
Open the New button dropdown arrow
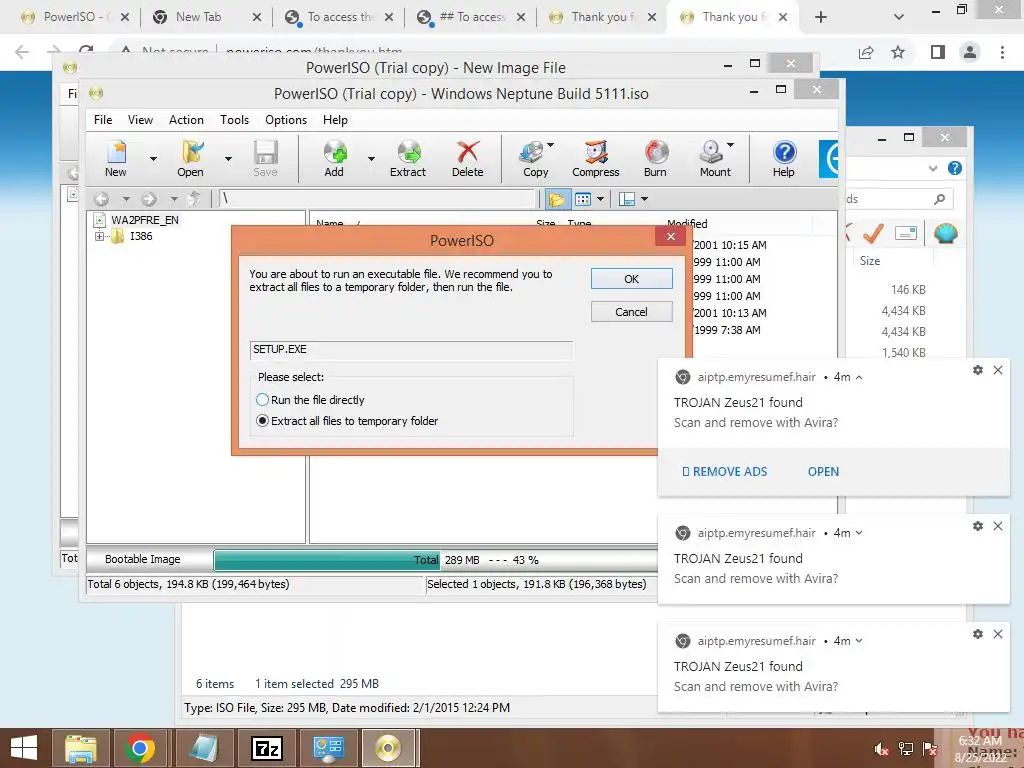pos(153,159)
